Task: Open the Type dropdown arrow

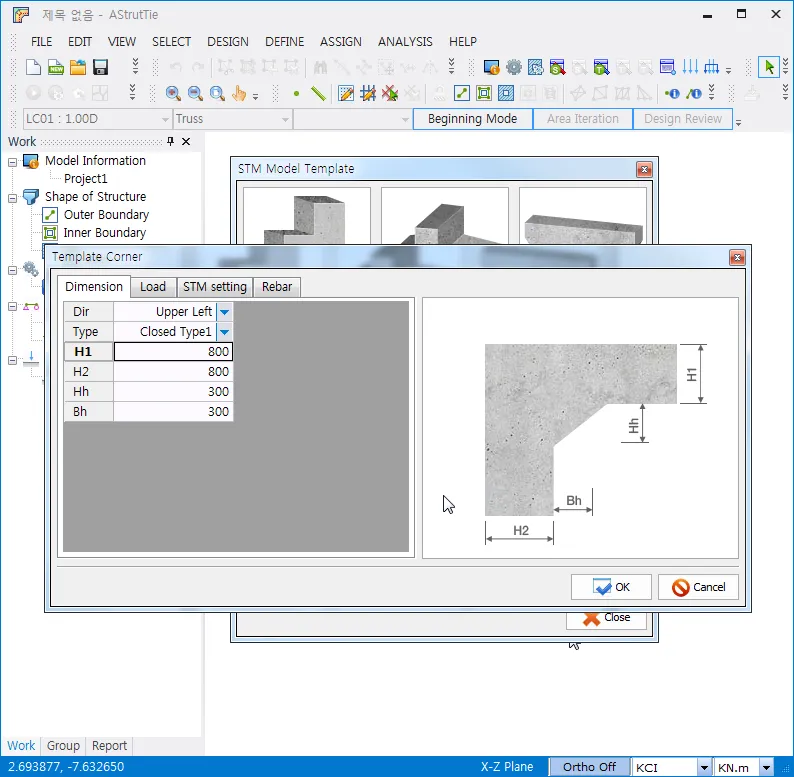Action: coord(224,332)
